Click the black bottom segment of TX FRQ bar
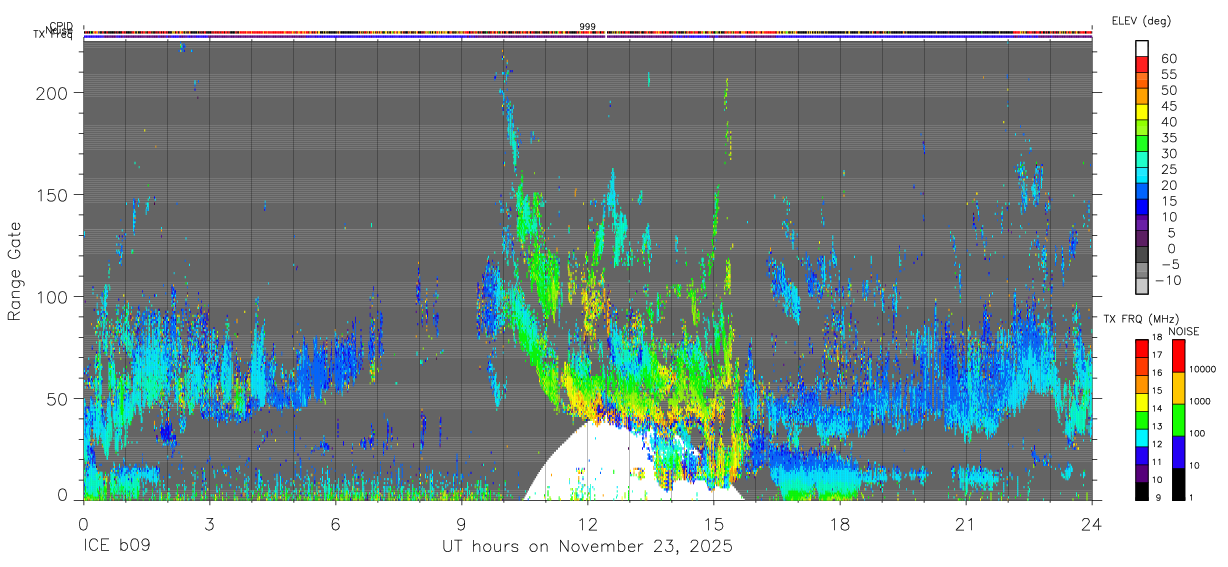The height and width of the screenshot is (567, 1228). click(1142, 491)
